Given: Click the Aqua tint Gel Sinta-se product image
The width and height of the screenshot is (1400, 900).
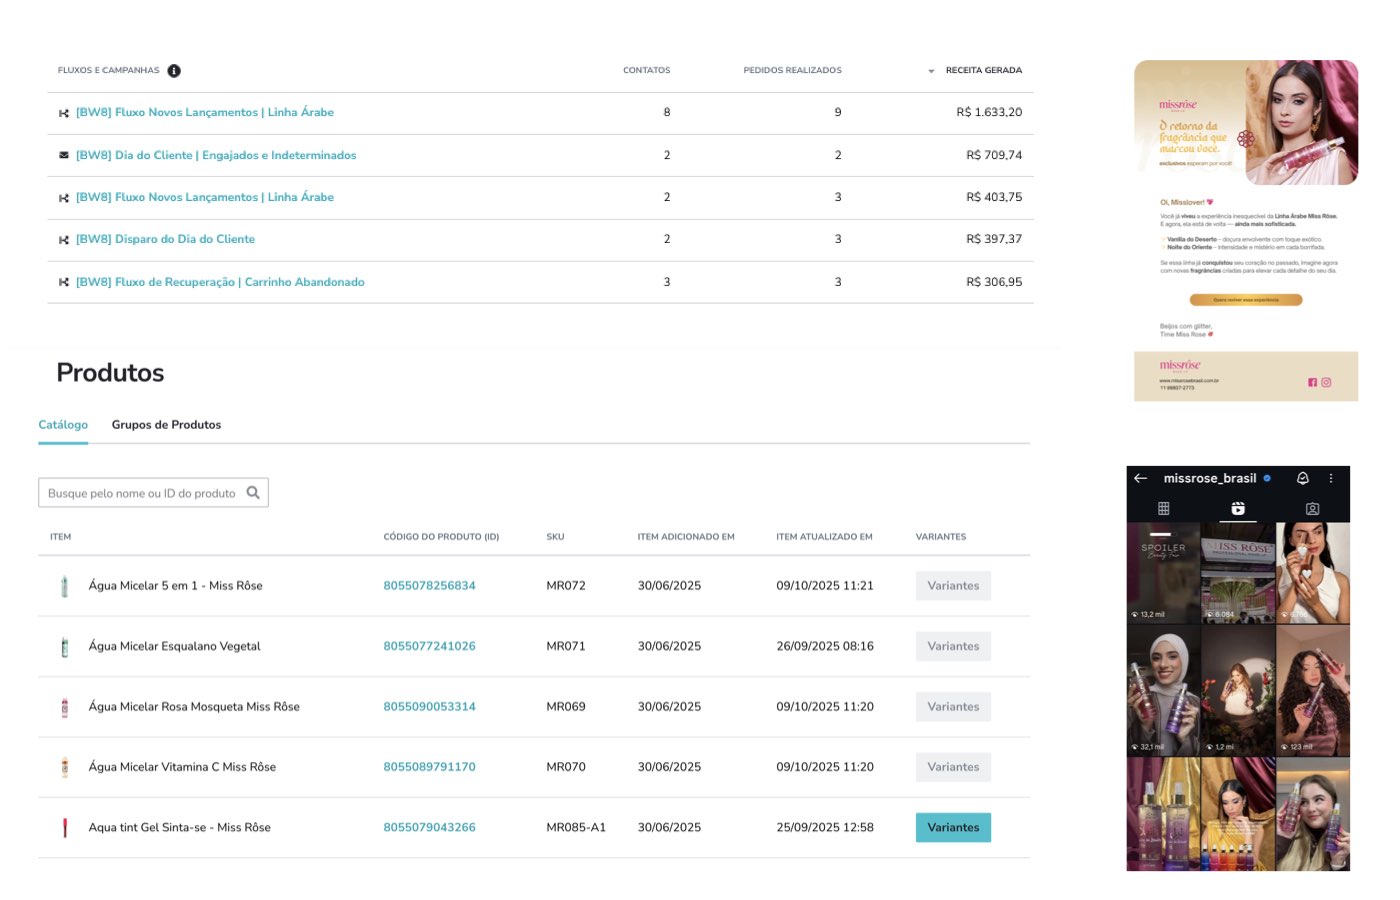Looking at the screenshot, I should coord(65,828).
